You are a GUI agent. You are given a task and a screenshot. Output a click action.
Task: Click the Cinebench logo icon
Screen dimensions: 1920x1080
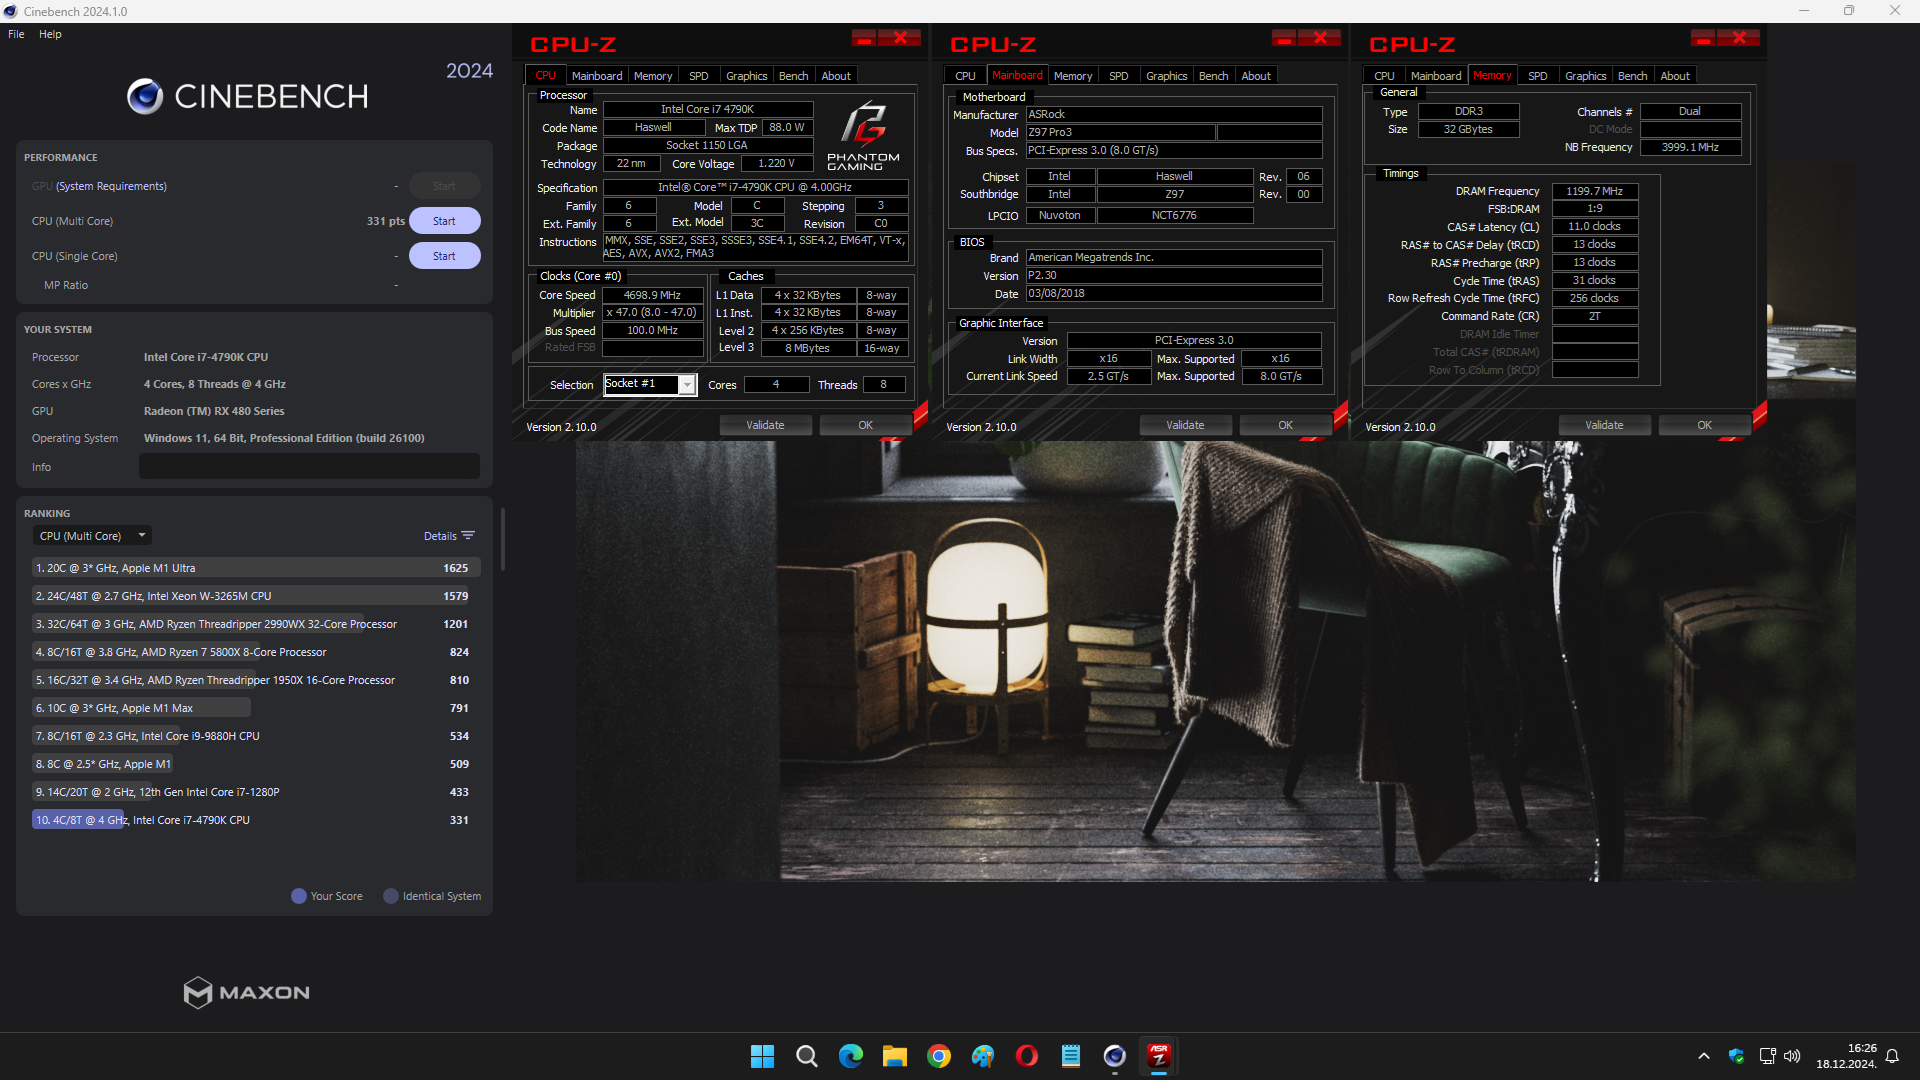tap(145, 96)
